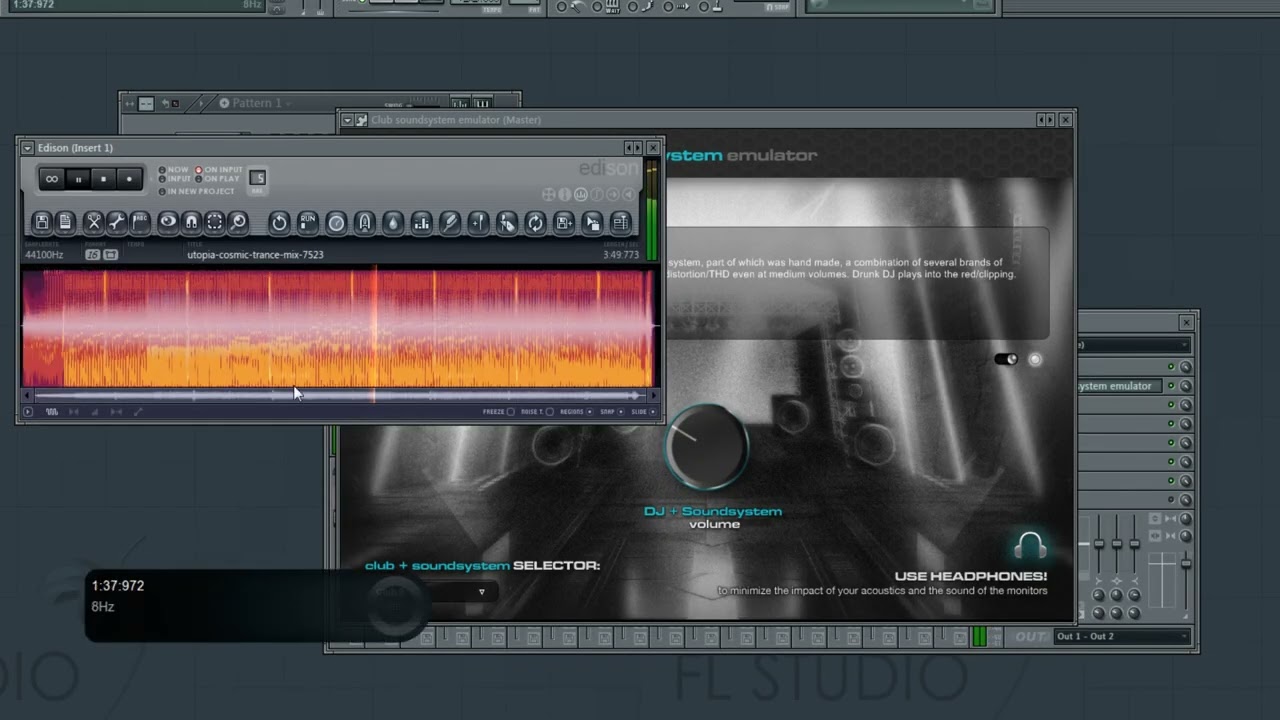
Task: Click the magnifier zoom icon in Edison
Action: (x=238, y=222)
